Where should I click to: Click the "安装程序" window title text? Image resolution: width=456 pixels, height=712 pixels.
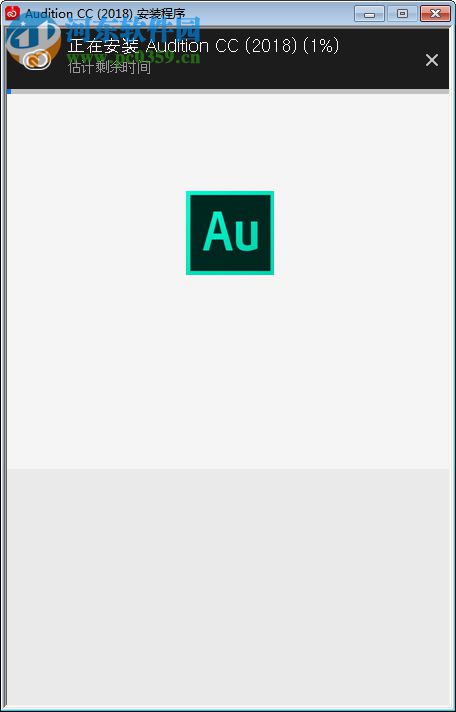[x=161, y=14]
